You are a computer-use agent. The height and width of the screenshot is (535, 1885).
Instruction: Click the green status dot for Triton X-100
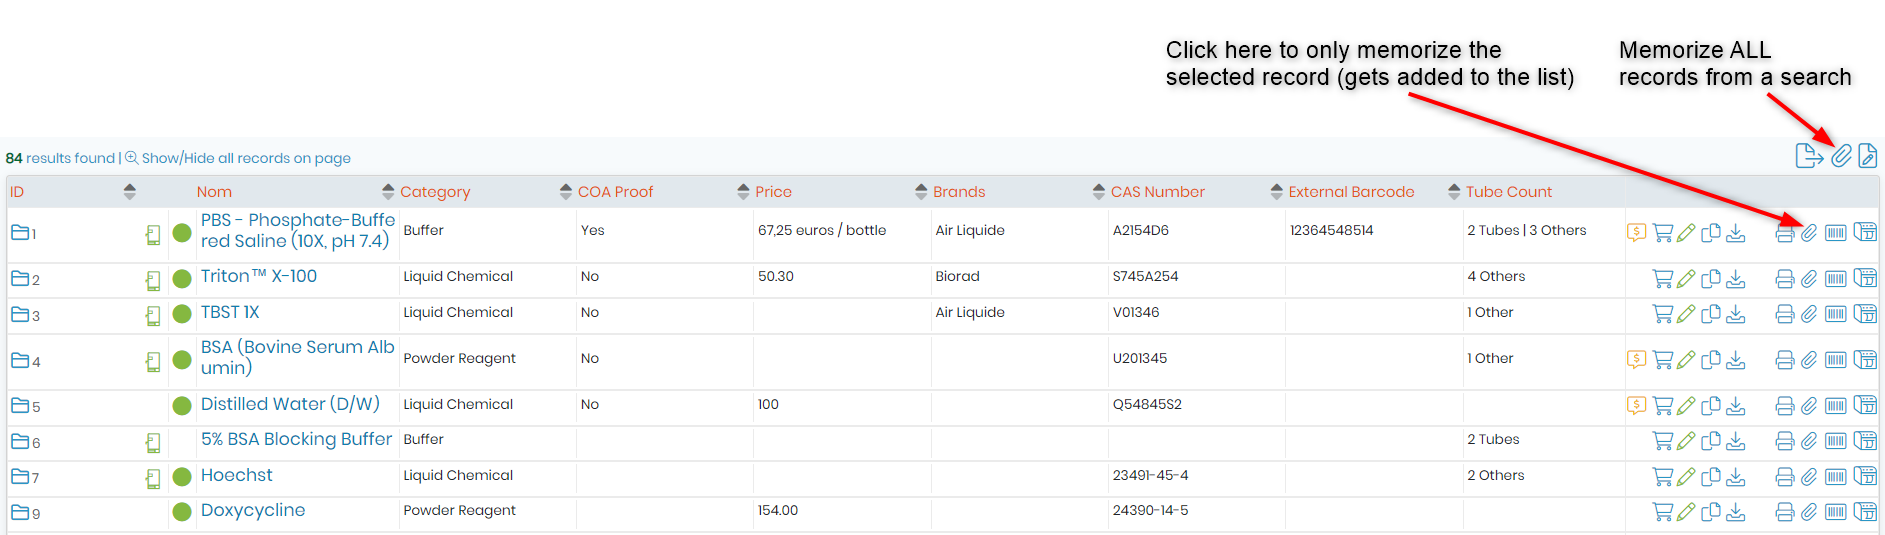click(182, 279)
